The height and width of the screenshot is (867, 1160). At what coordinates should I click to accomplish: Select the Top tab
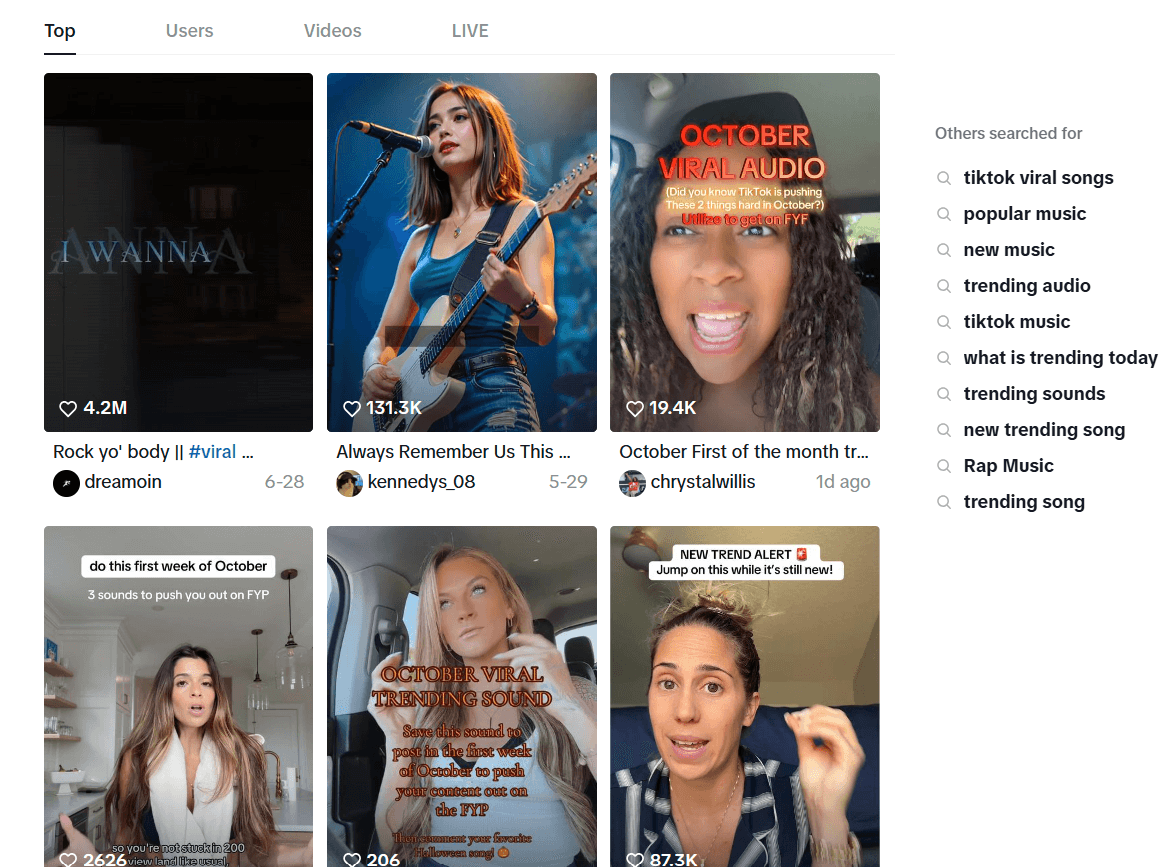[x=59, y=31]
